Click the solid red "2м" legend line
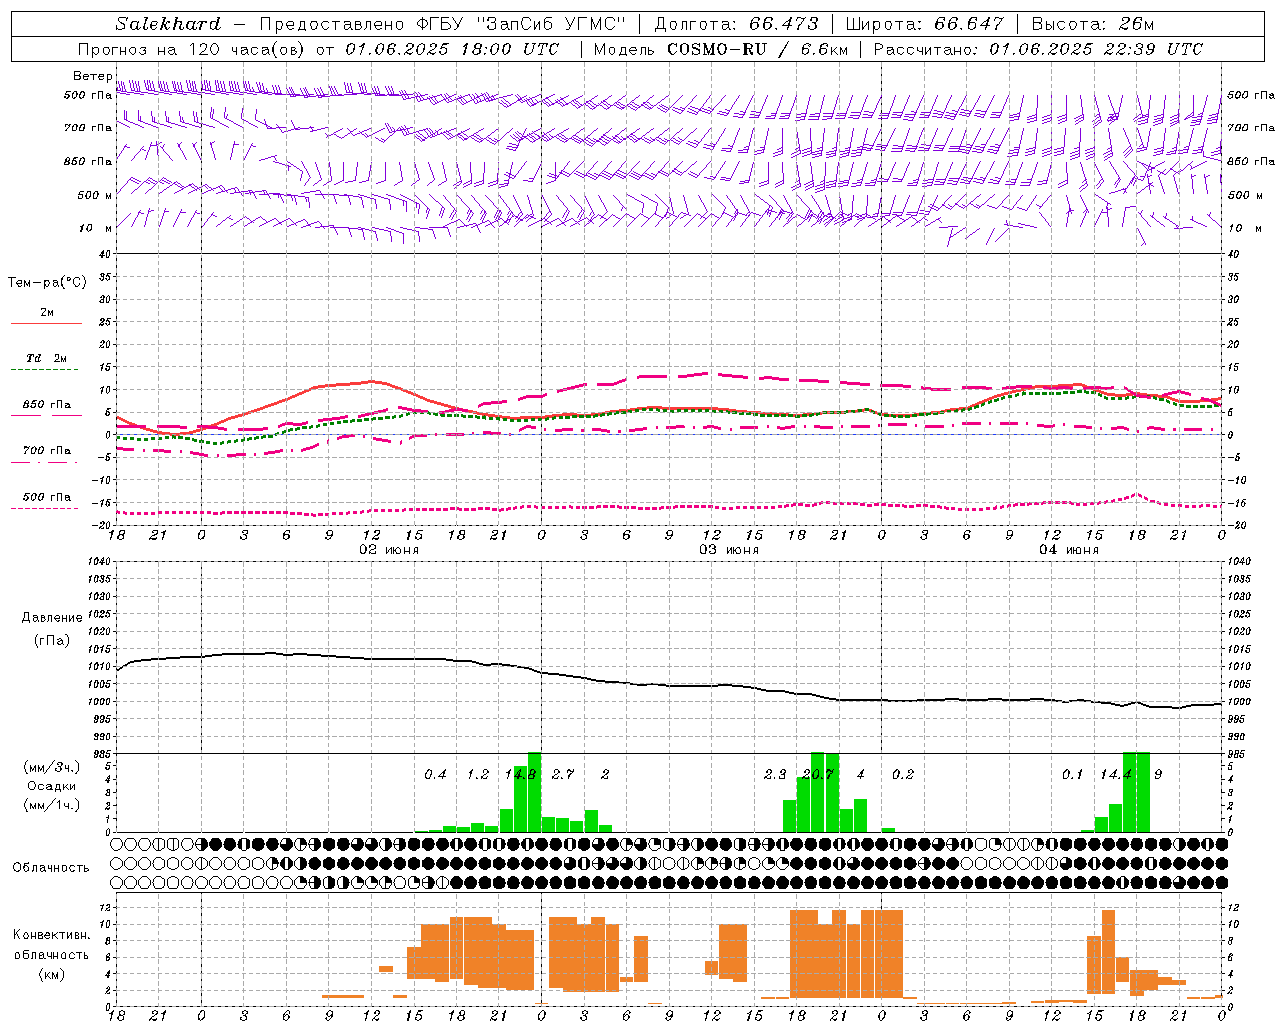Image resolution: width=1280 pixels, height=1024 pixels. [46, 323]
